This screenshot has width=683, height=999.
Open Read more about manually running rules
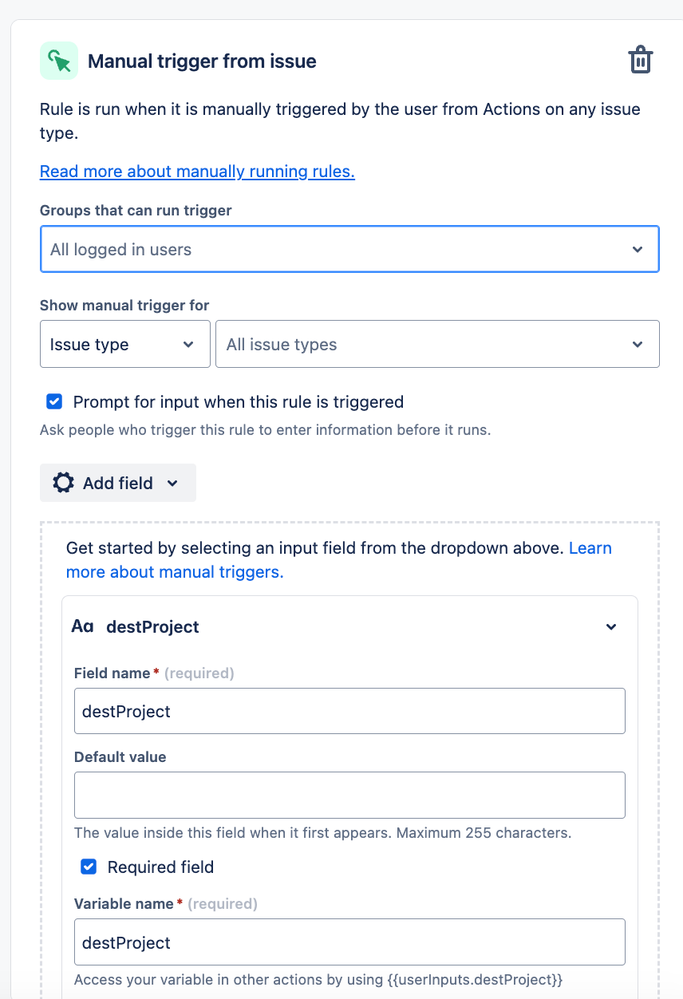coord(197,171)
